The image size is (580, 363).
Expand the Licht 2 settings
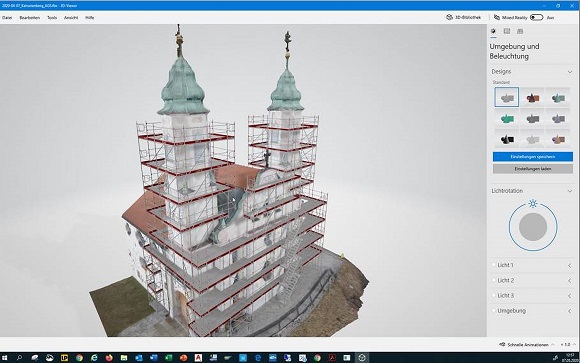point(570,280)
